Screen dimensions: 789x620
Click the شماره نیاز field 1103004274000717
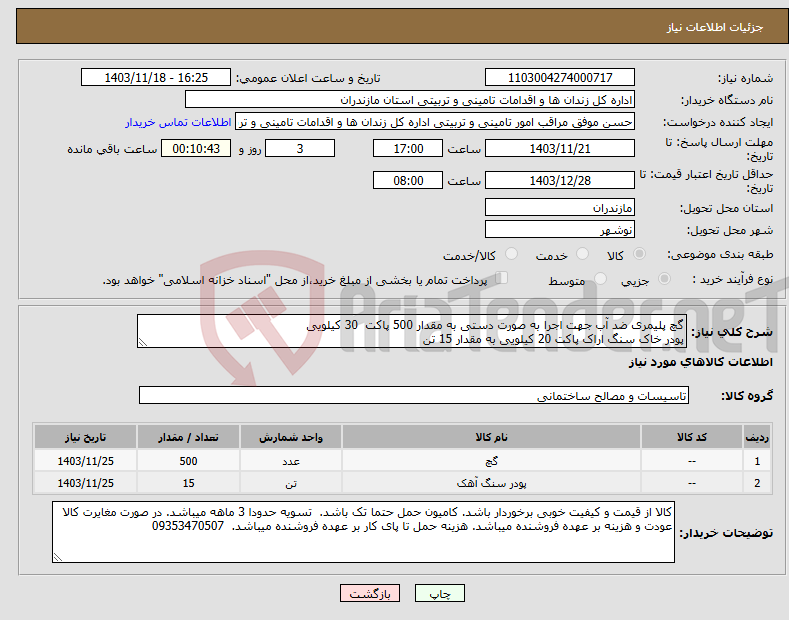tap(560, 78)
